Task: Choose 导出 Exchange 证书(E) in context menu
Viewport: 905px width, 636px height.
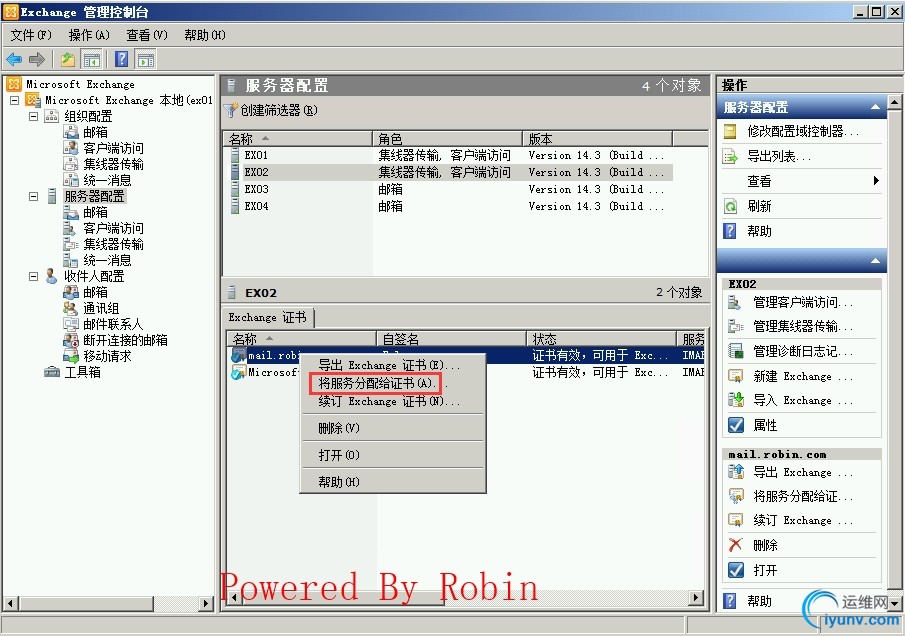Action: pos(392,365)
